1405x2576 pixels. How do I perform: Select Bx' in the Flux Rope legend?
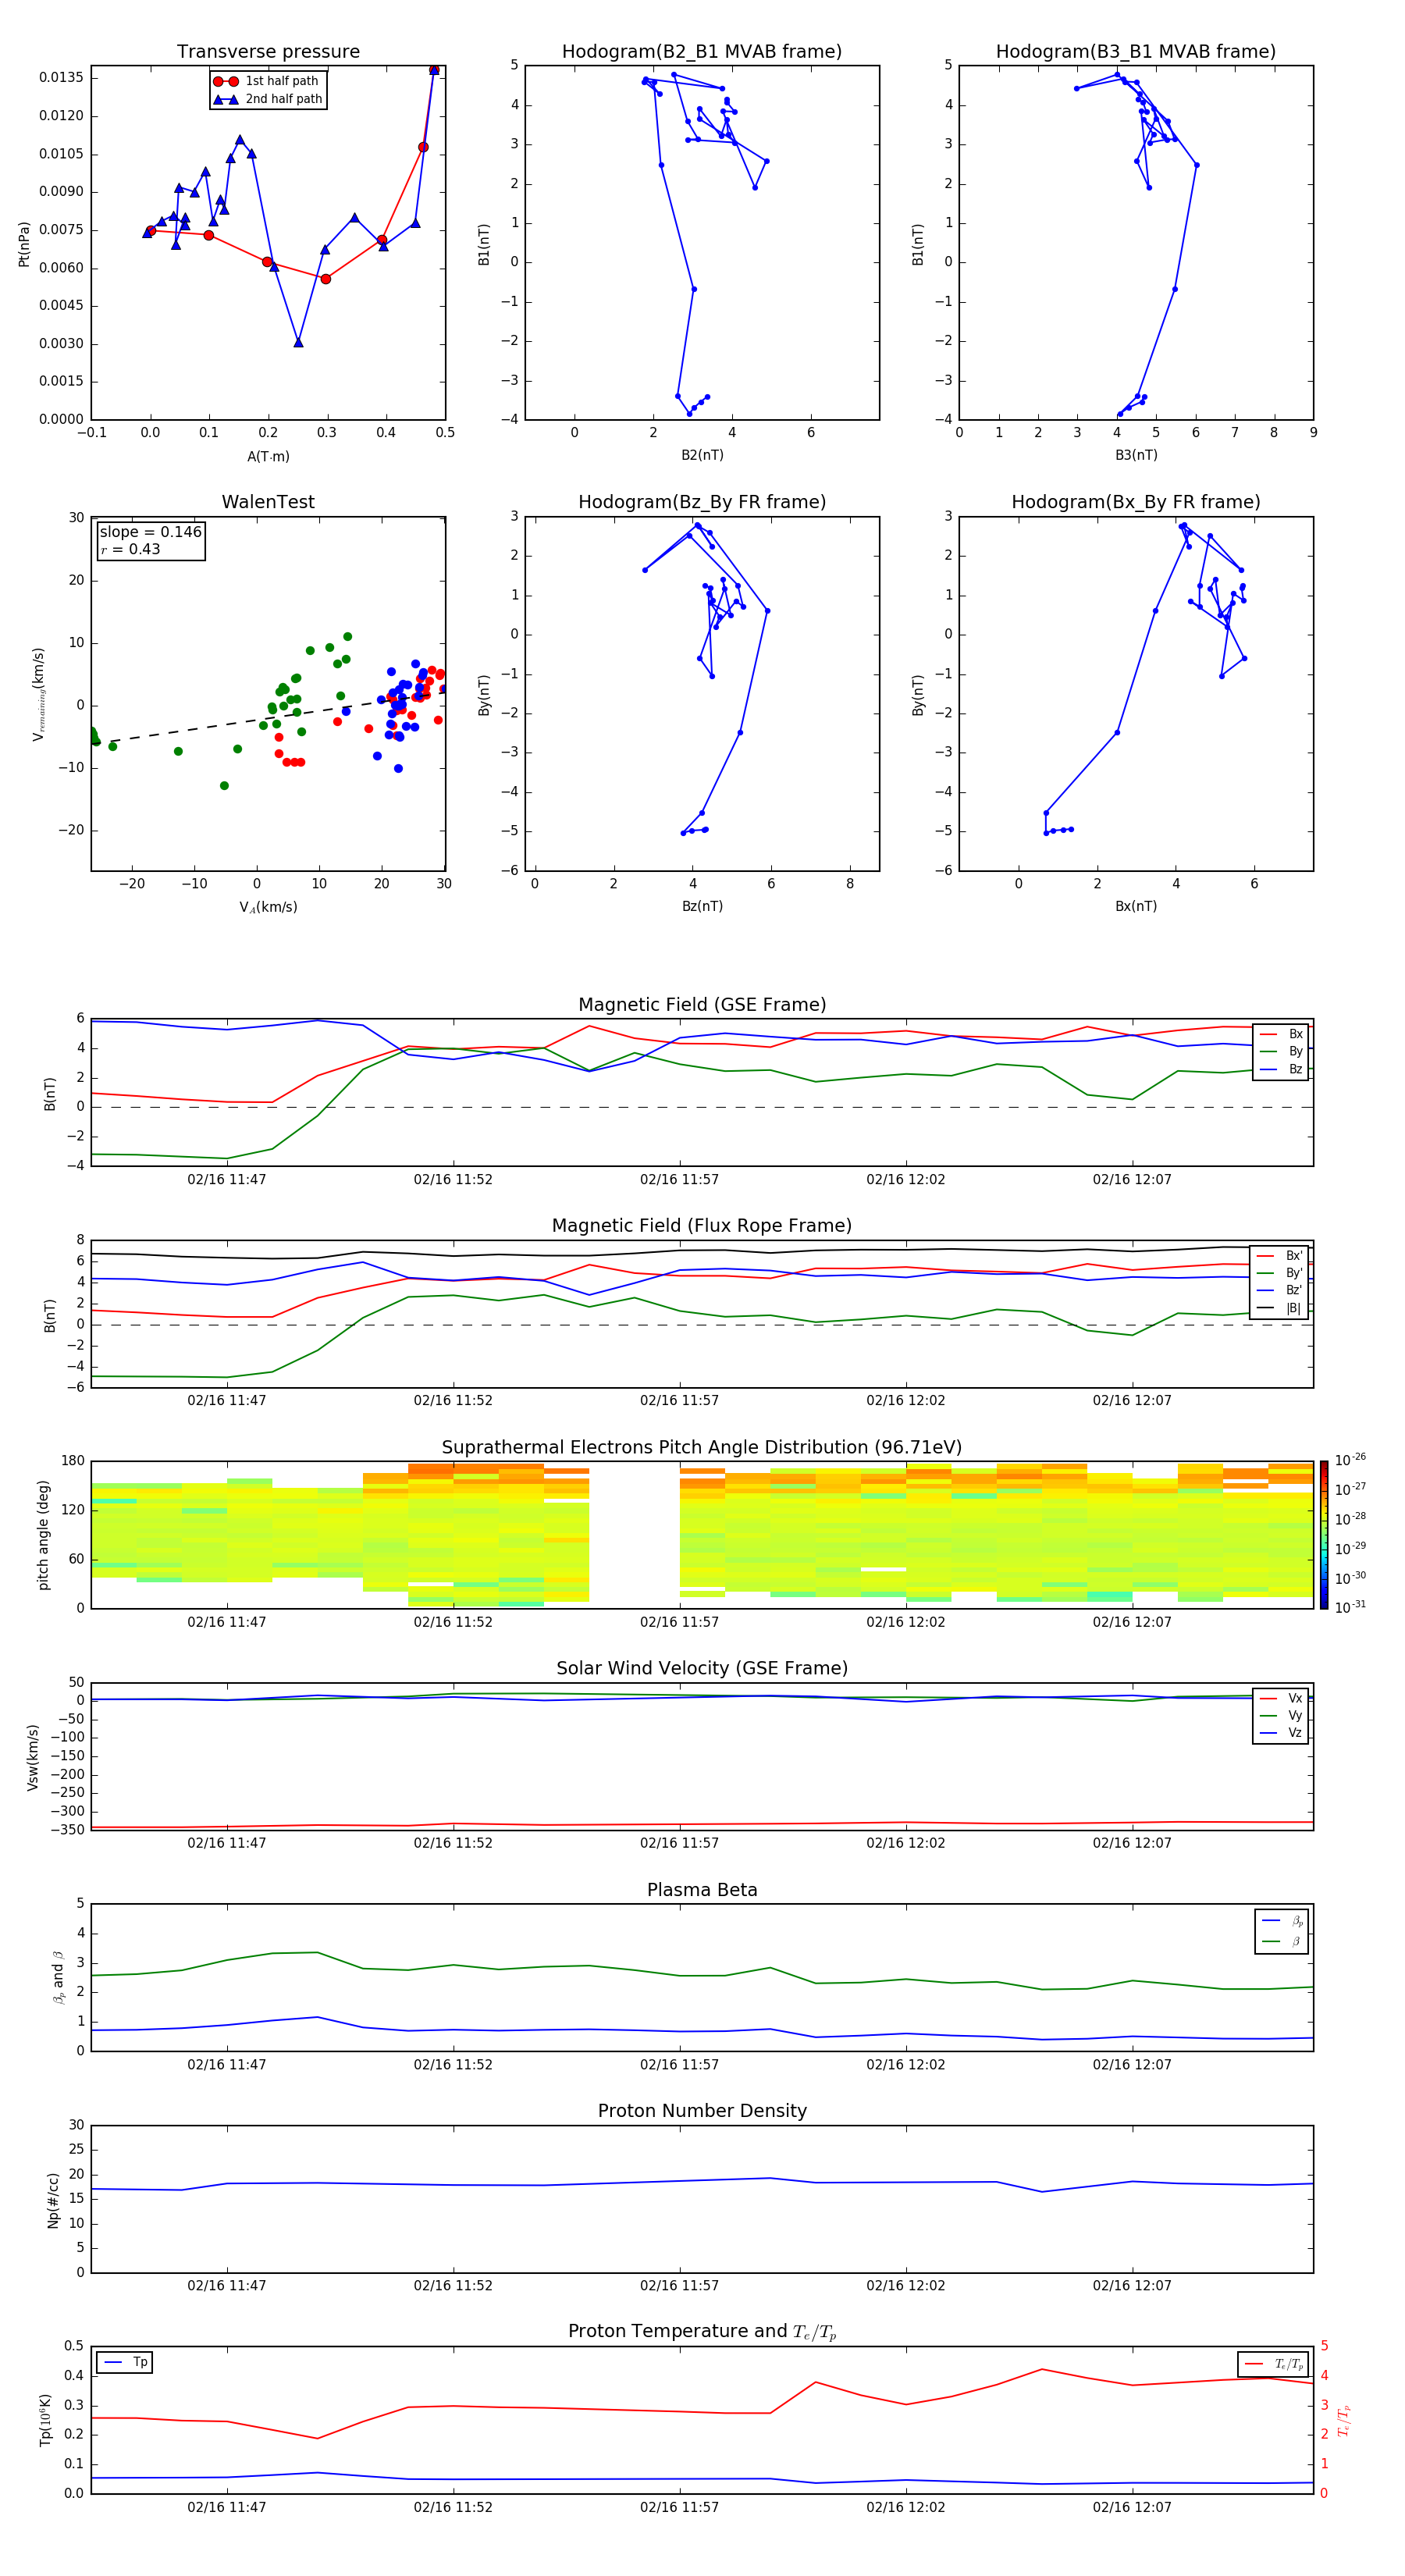coord(1280,1256)
